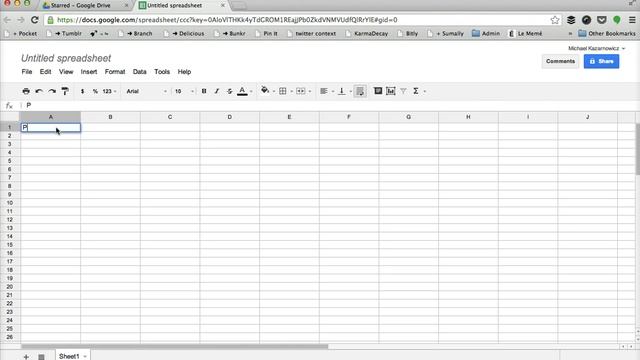640x360 pixels.
Task: Click the horizontal scrollbar
Action: tap(174, 347)
